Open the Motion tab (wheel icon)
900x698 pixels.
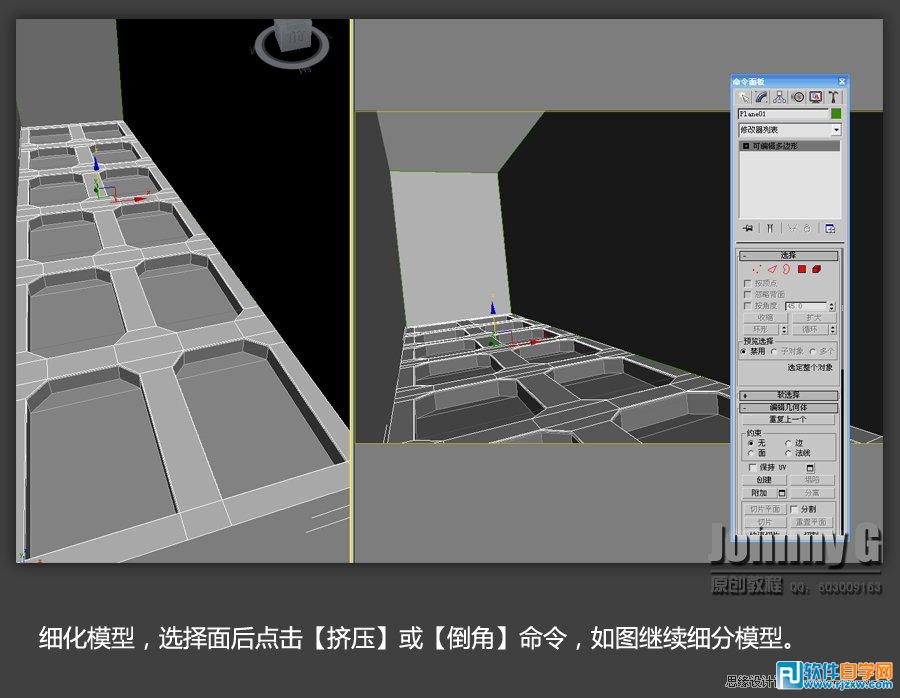coord(798,97)
